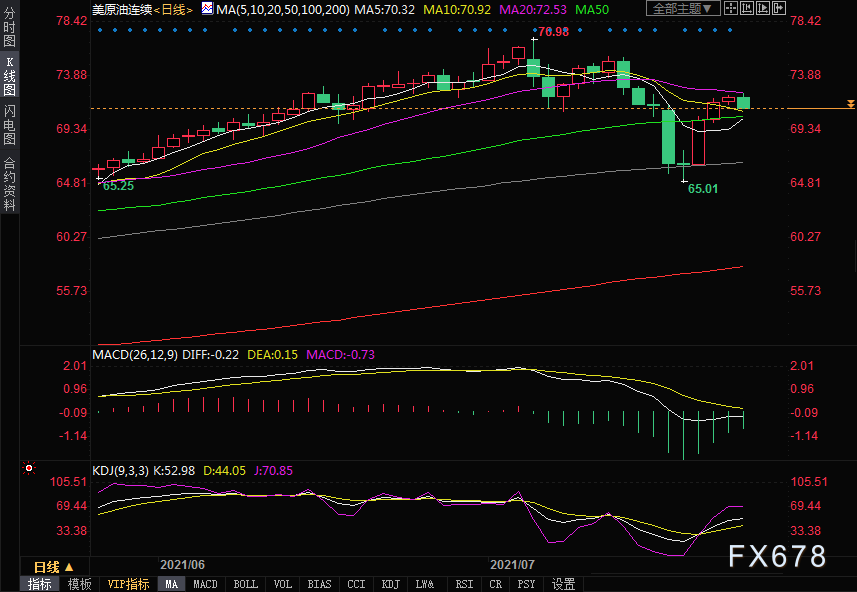
Task: Click the latest green candlestick
Action: pos(743,102)
